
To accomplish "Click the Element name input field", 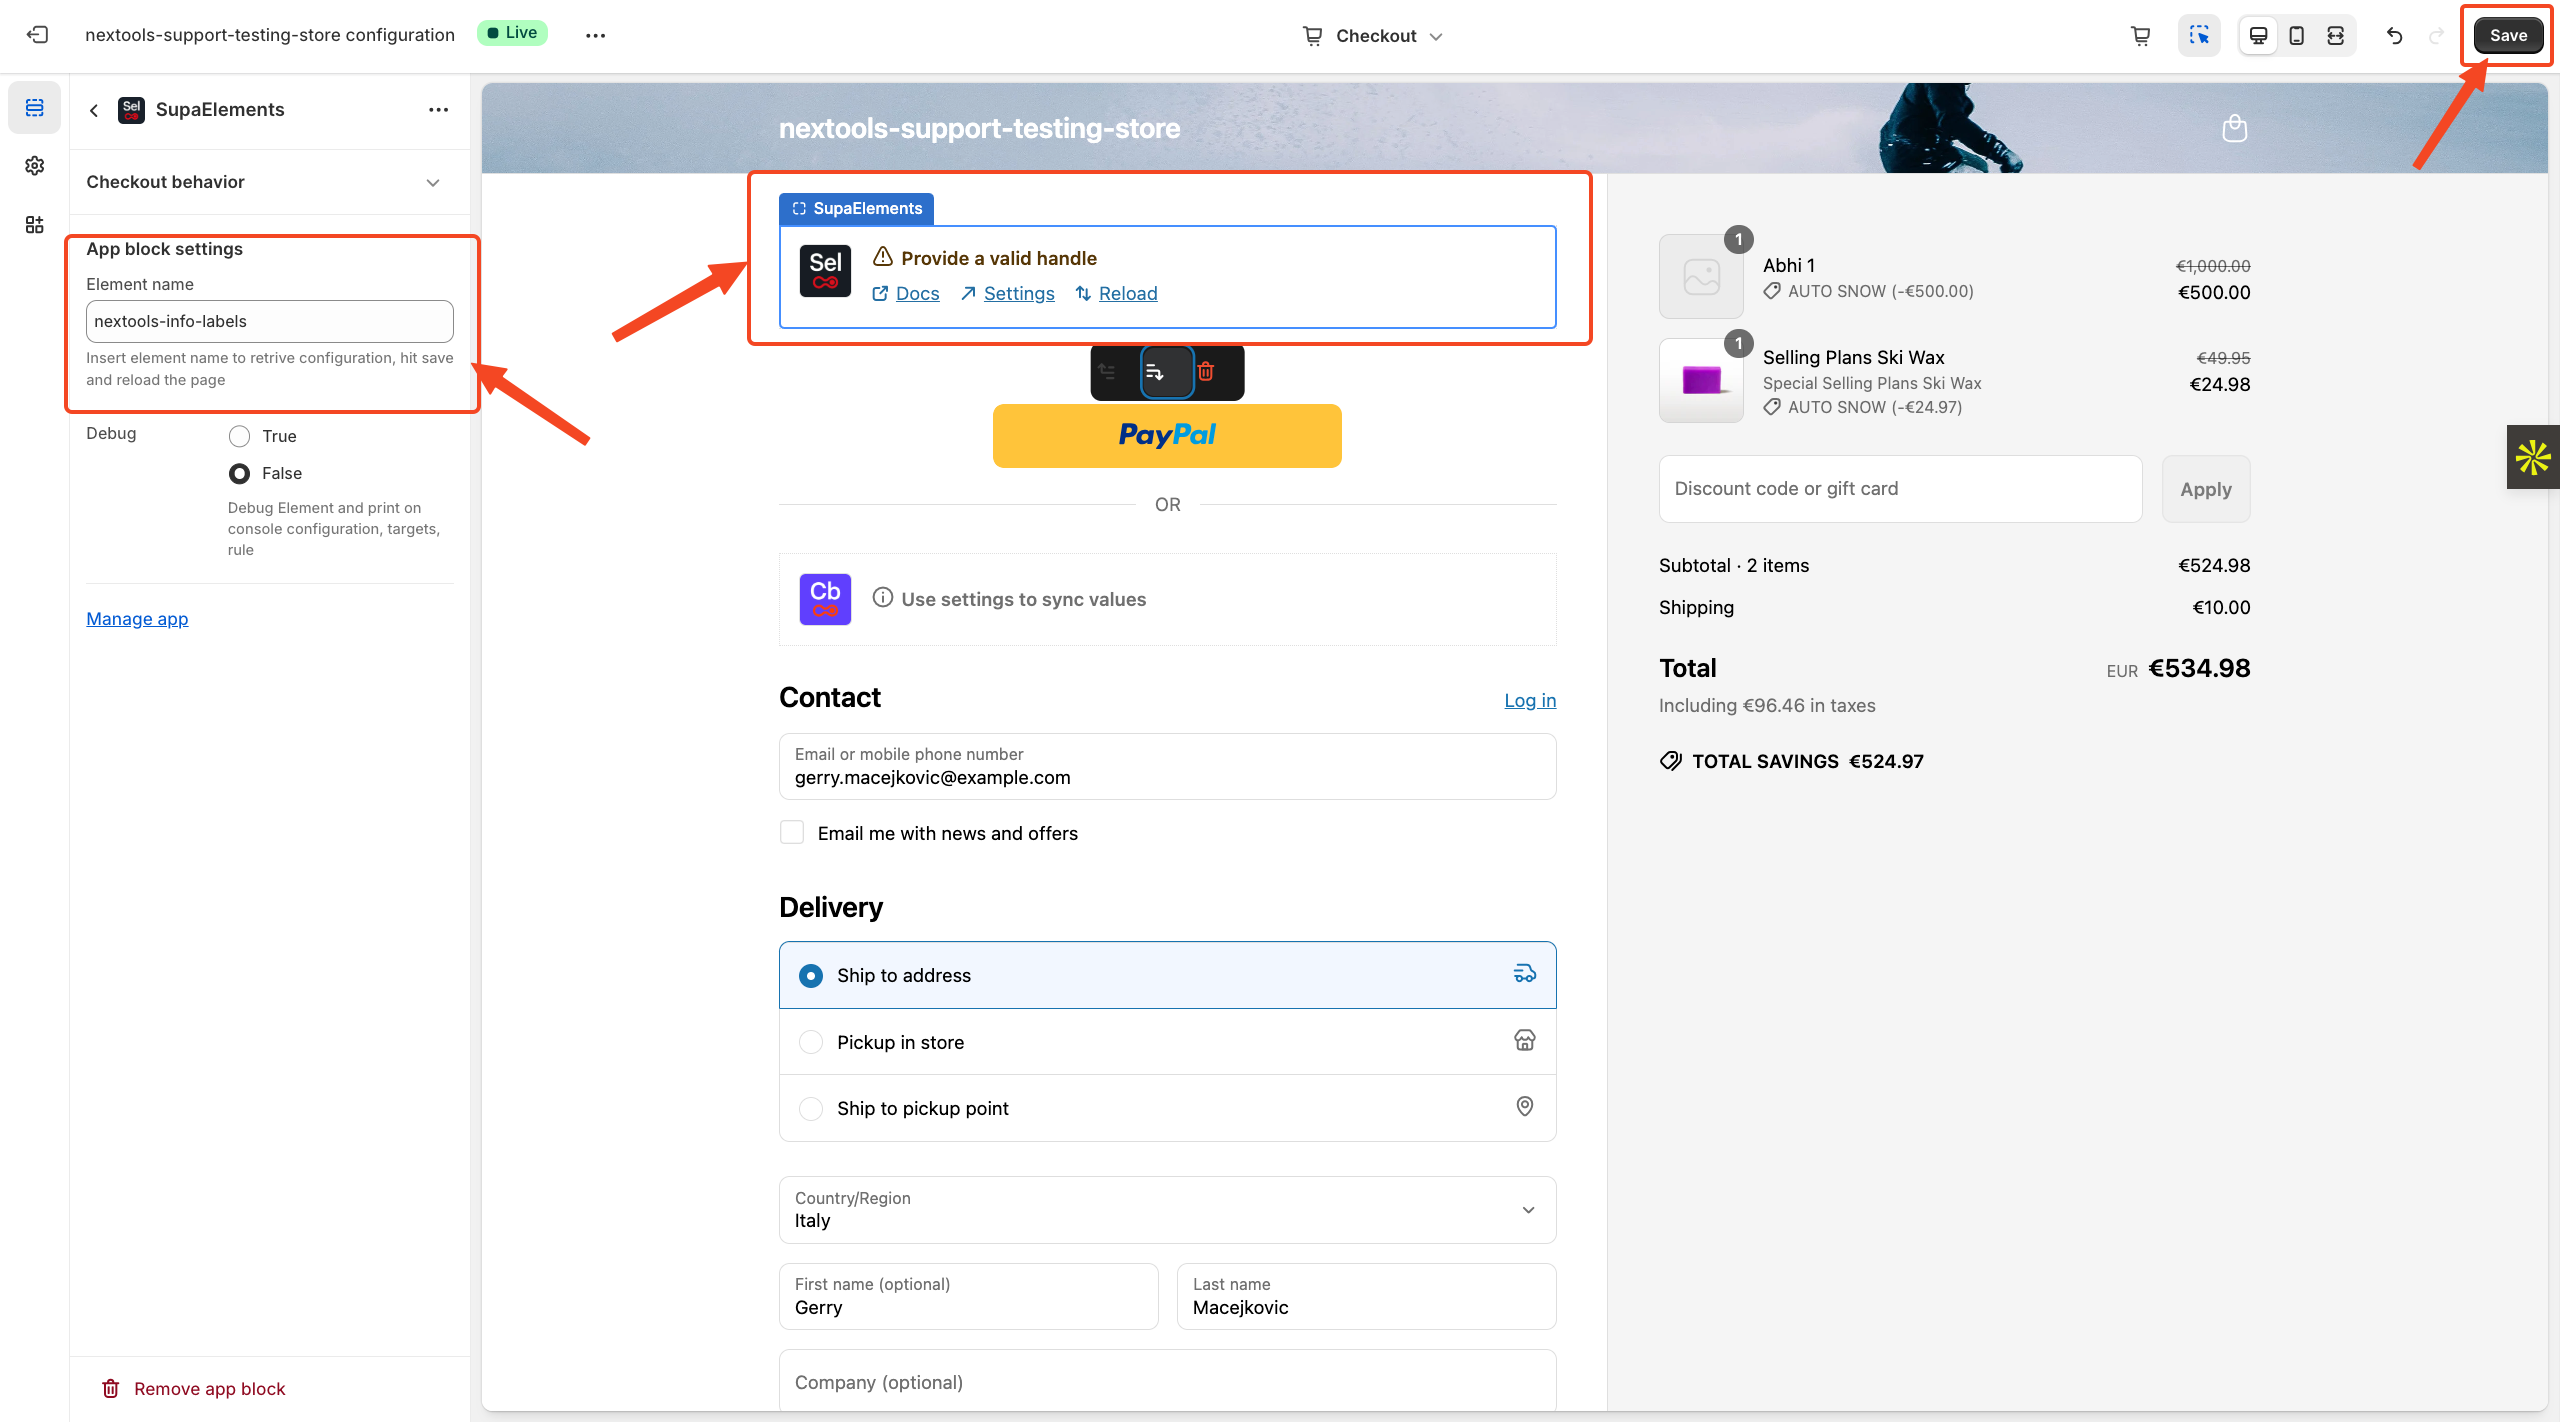I will click(x=270, y=321).
